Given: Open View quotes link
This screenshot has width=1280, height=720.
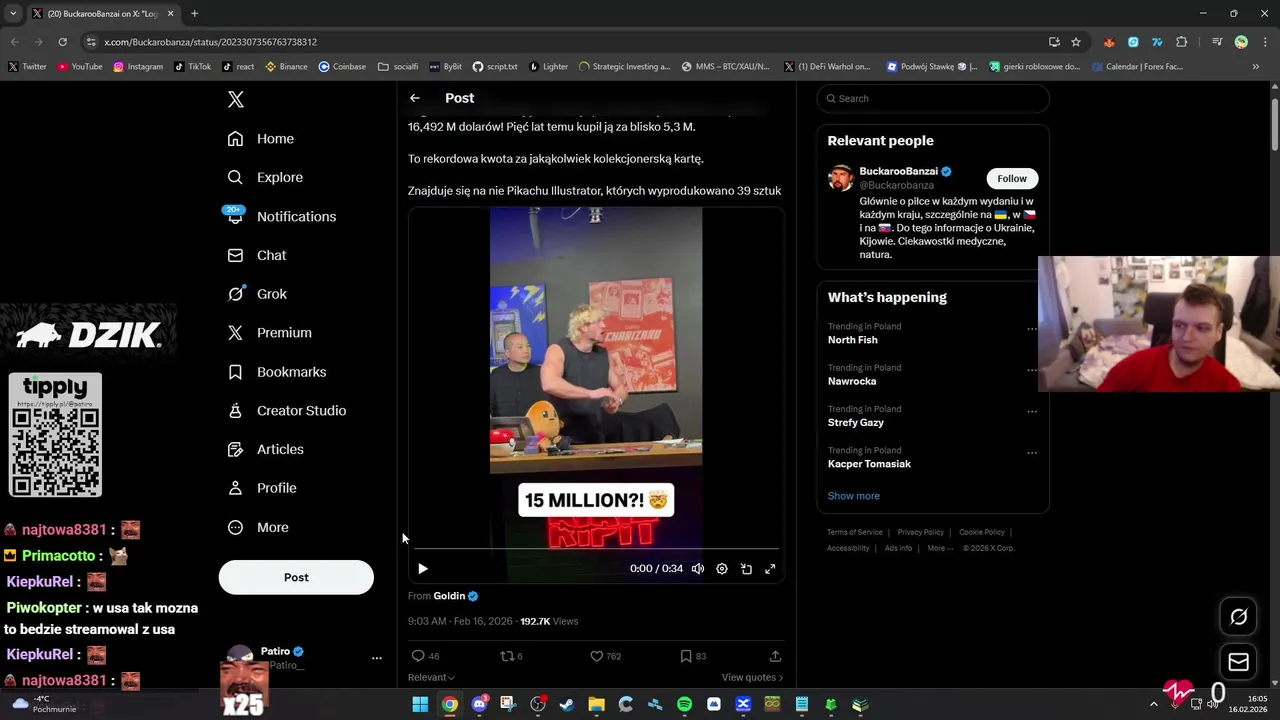Looking at the screenshot, I should coord(752,677).
